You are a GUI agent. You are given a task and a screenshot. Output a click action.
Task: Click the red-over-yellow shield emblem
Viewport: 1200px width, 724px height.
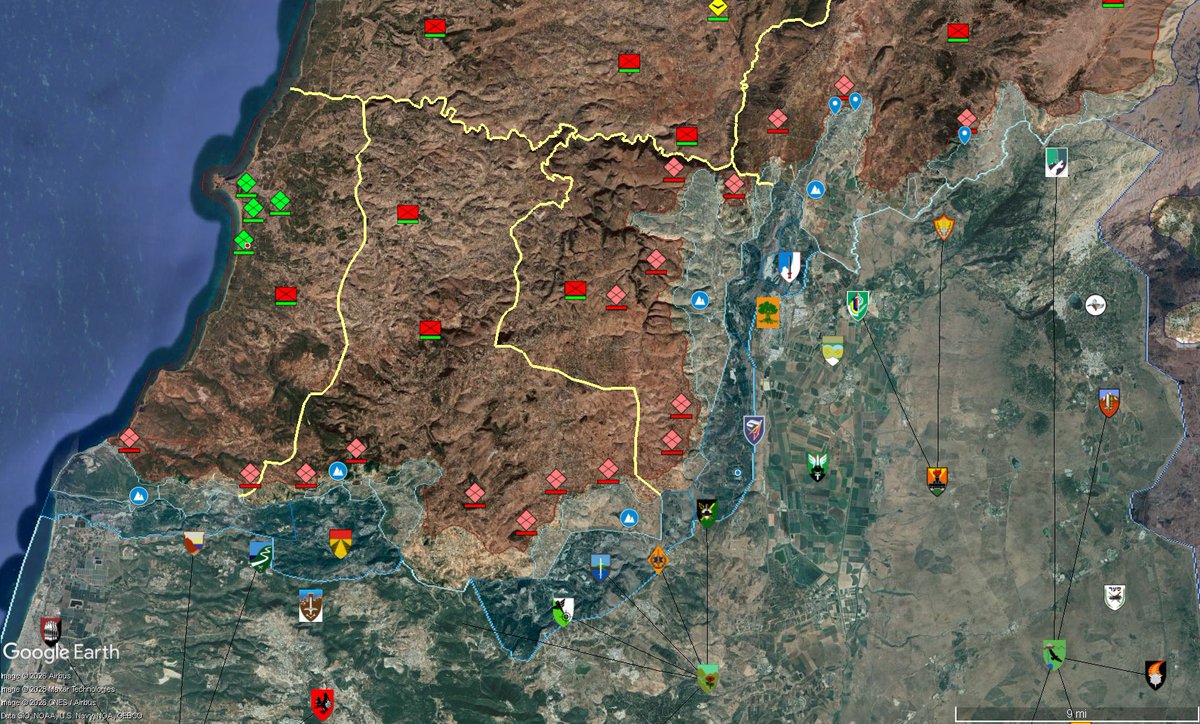click(x=340, y=543)
